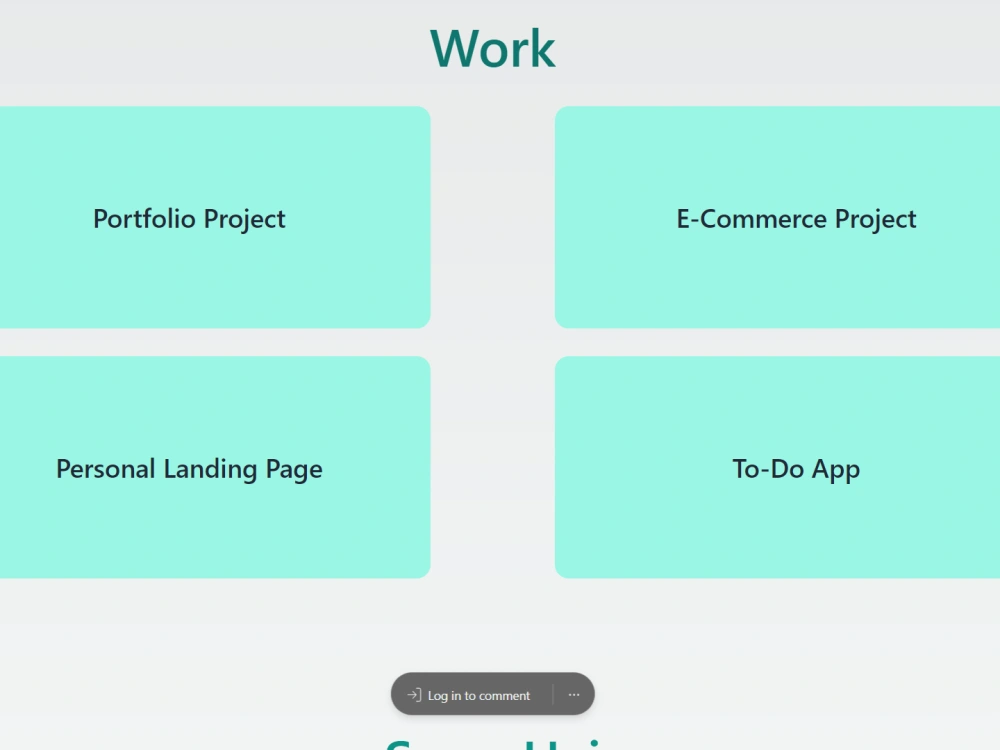
Task: Click the Work section heading
Action: coord(493,48)
